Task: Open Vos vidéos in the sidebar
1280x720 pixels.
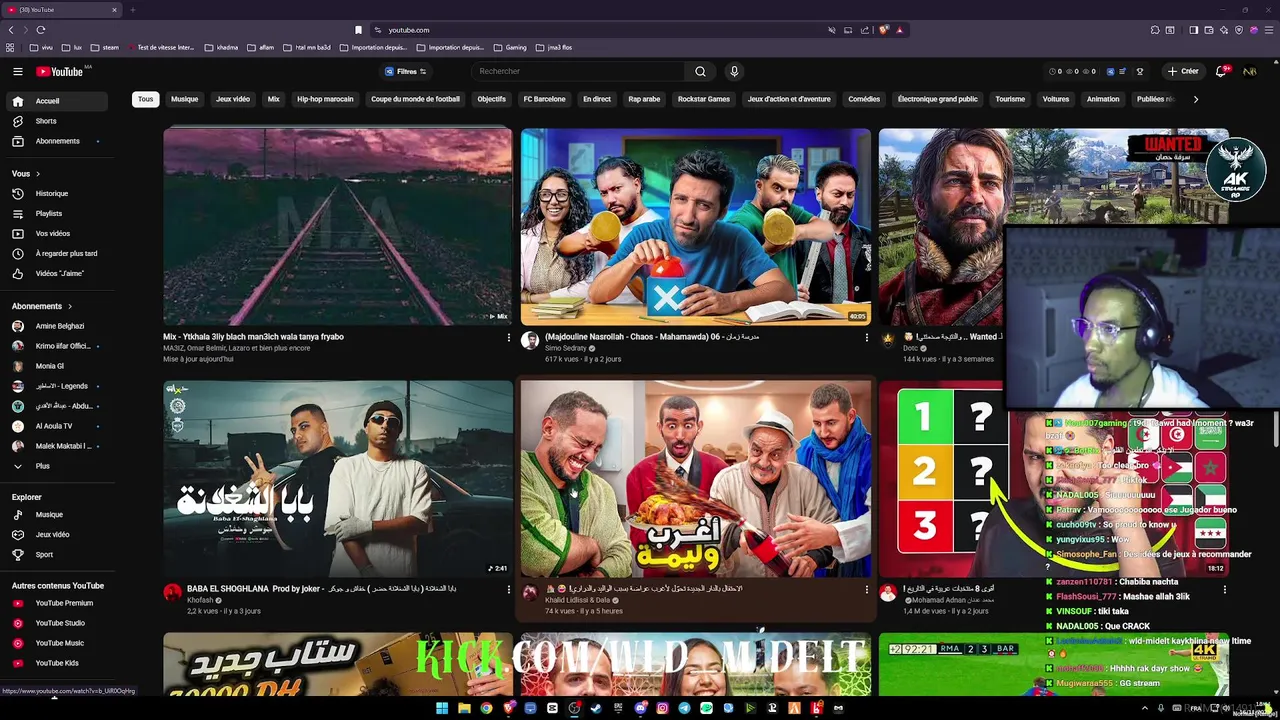Action: coord(55,233)
